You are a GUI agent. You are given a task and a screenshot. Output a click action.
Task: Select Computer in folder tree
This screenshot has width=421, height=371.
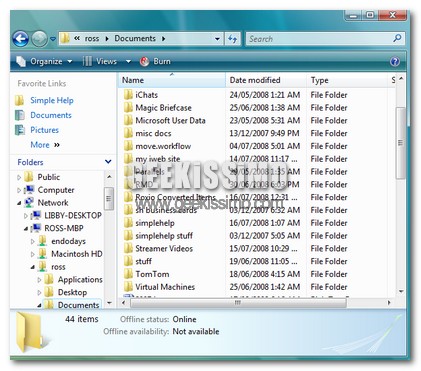(56, 190)
